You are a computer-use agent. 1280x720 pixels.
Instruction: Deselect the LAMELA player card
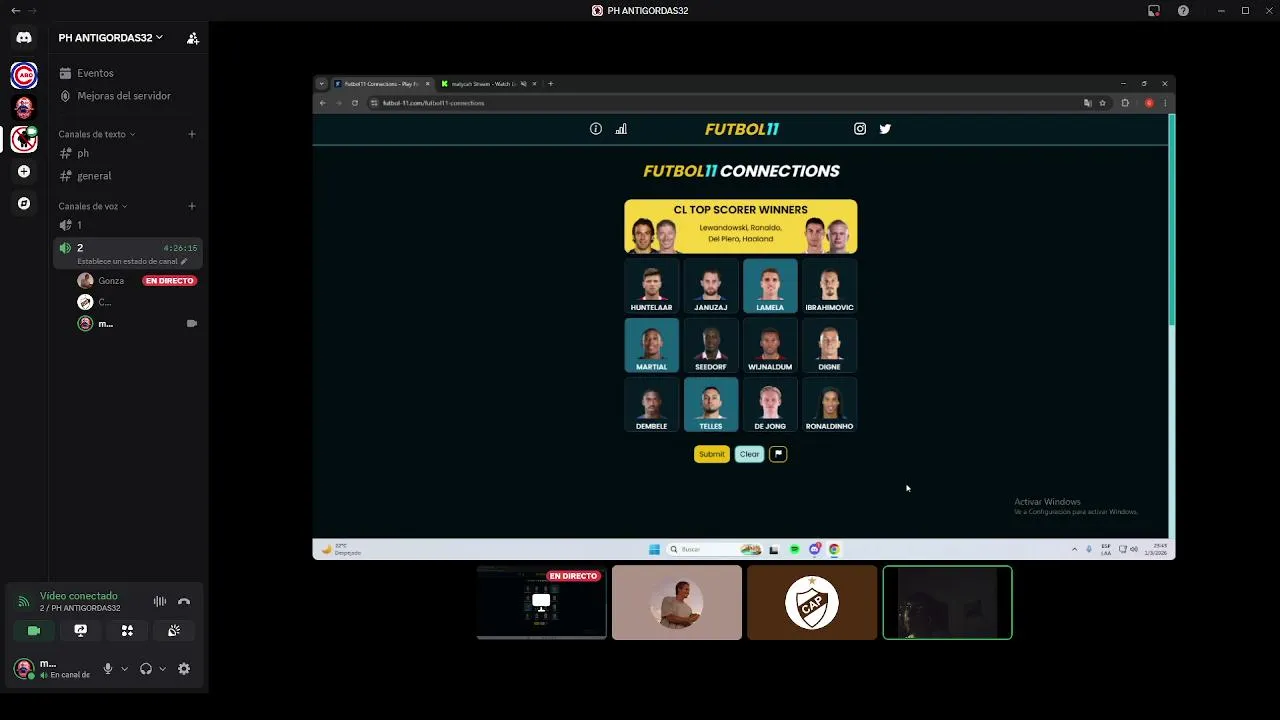coord(770,286)
